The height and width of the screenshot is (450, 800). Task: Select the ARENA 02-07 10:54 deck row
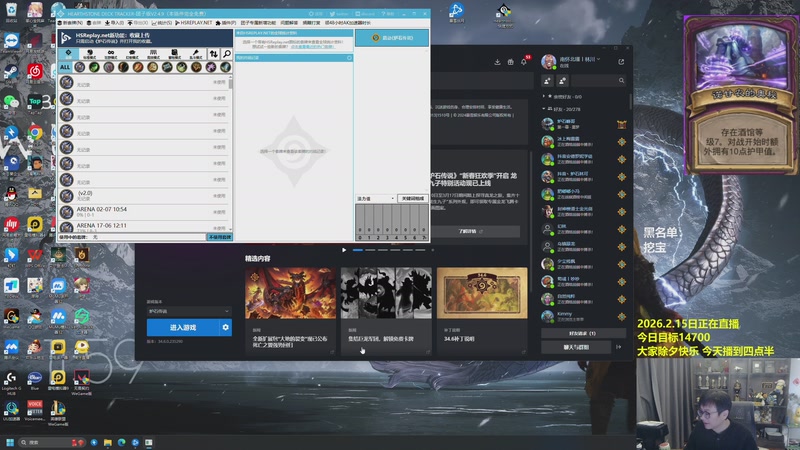pyautogui.click(x=145, y=212)
